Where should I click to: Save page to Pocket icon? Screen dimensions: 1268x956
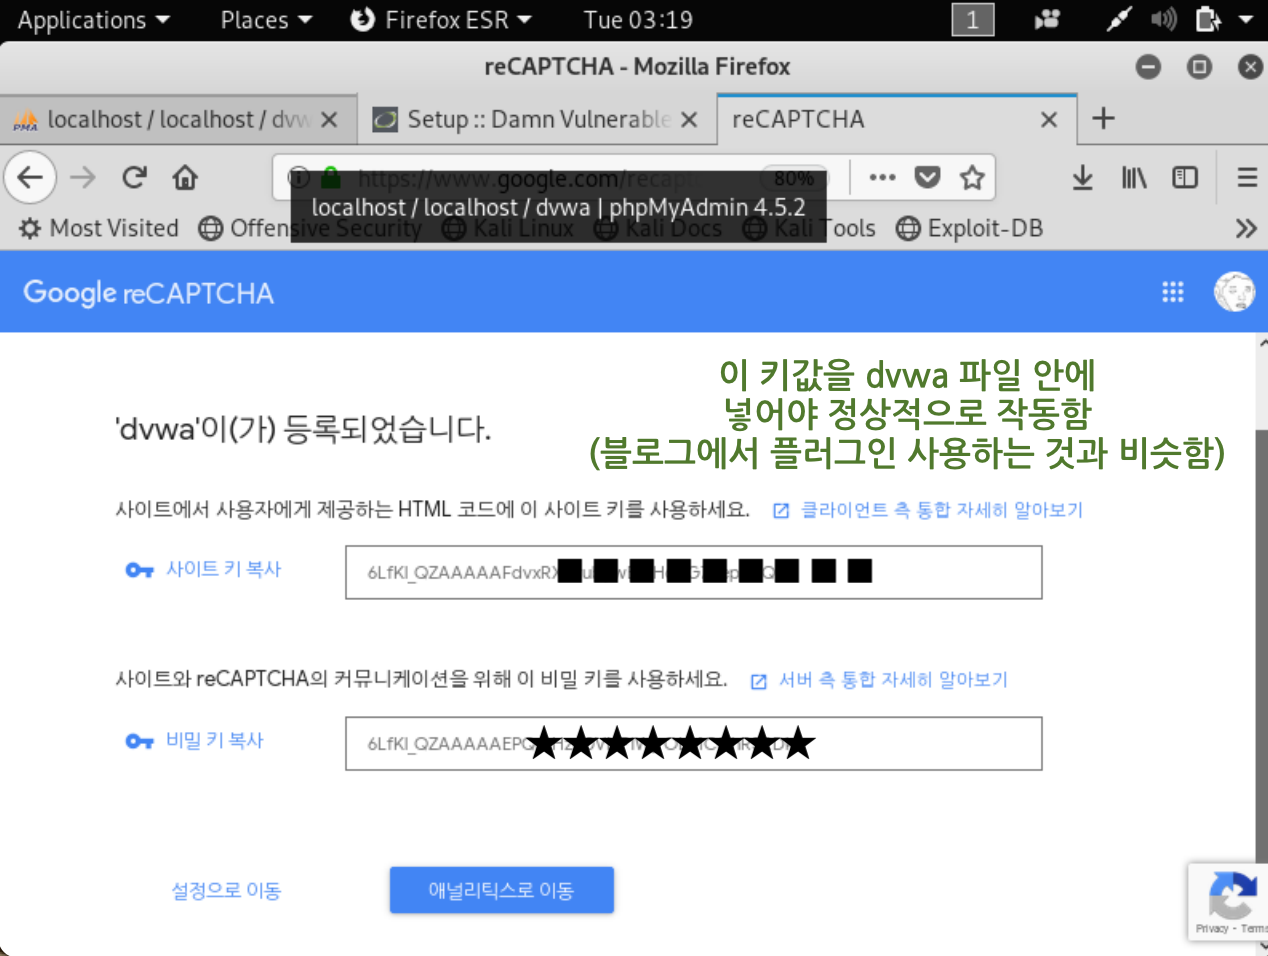point(928,178)
